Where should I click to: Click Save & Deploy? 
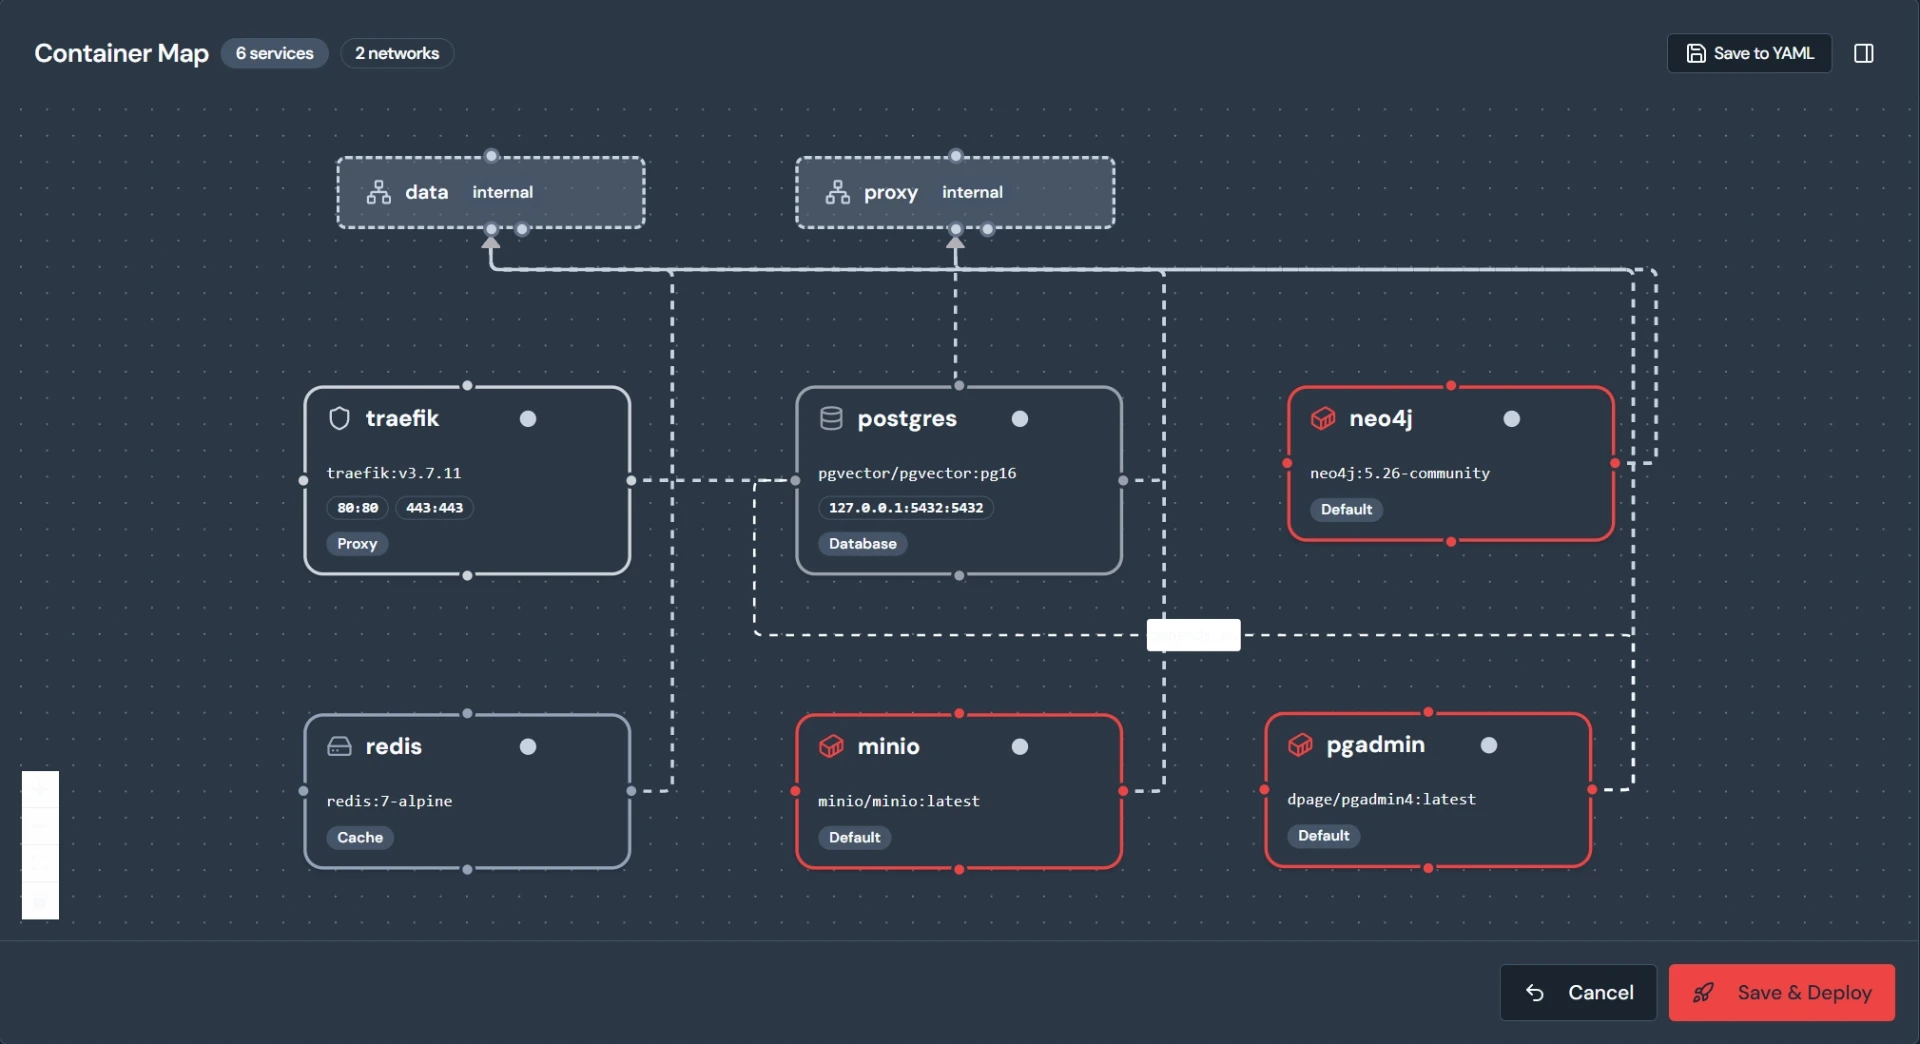click(1782, 992)
